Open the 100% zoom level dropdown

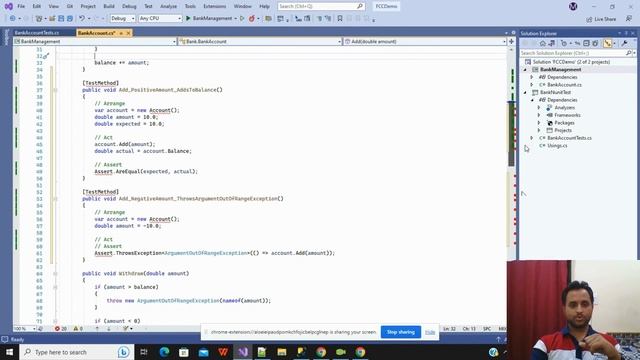point(24,329)
